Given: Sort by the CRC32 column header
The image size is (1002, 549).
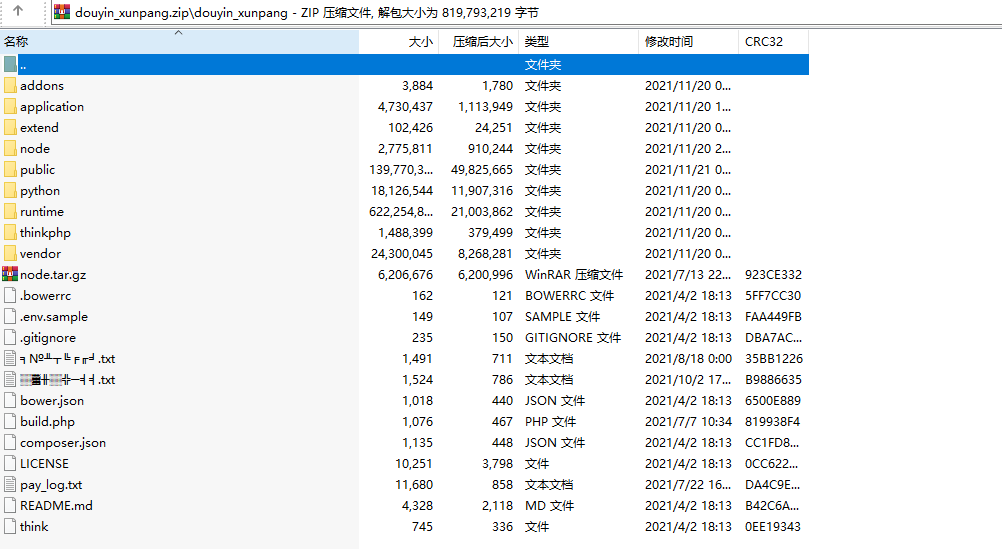Looking at the screenshot, I should (773, 42).
